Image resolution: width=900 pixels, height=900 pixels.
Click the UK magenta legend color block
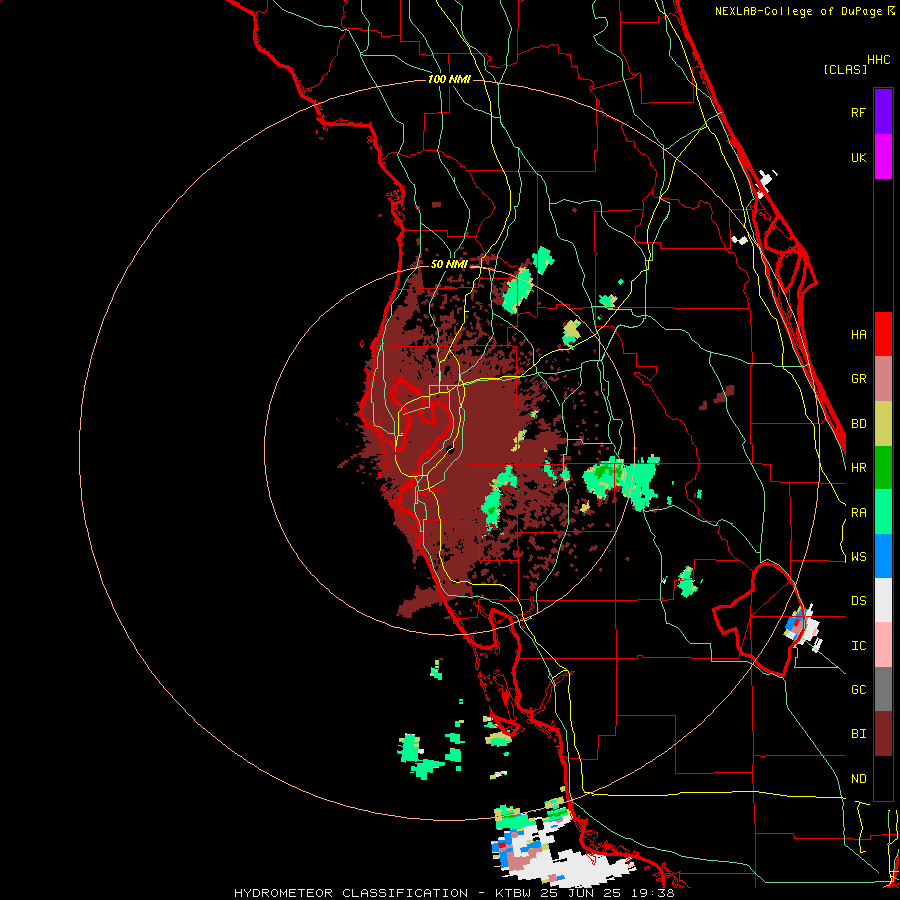coord(883,157)
